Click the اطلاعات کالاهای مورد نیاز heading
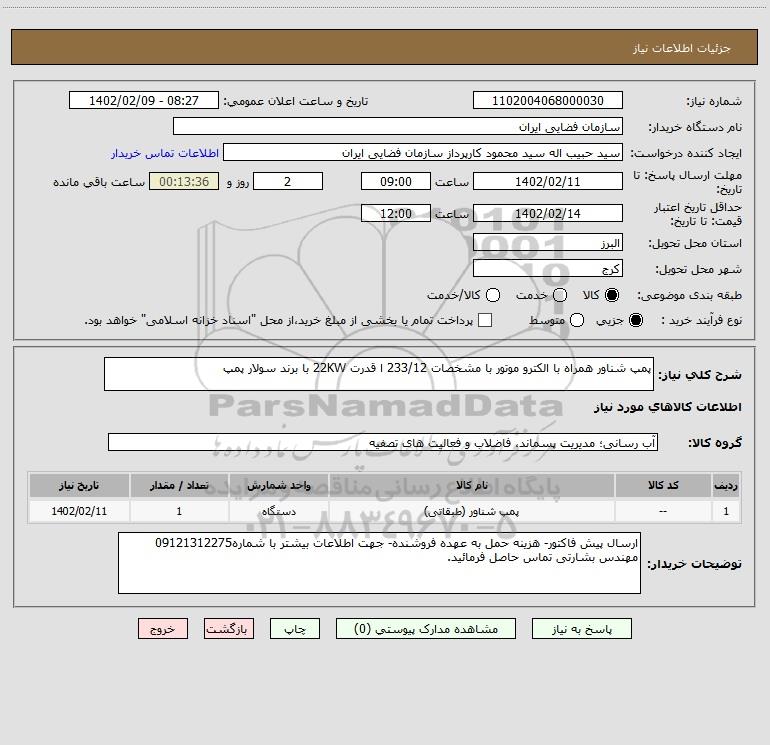 click(667, 407)
